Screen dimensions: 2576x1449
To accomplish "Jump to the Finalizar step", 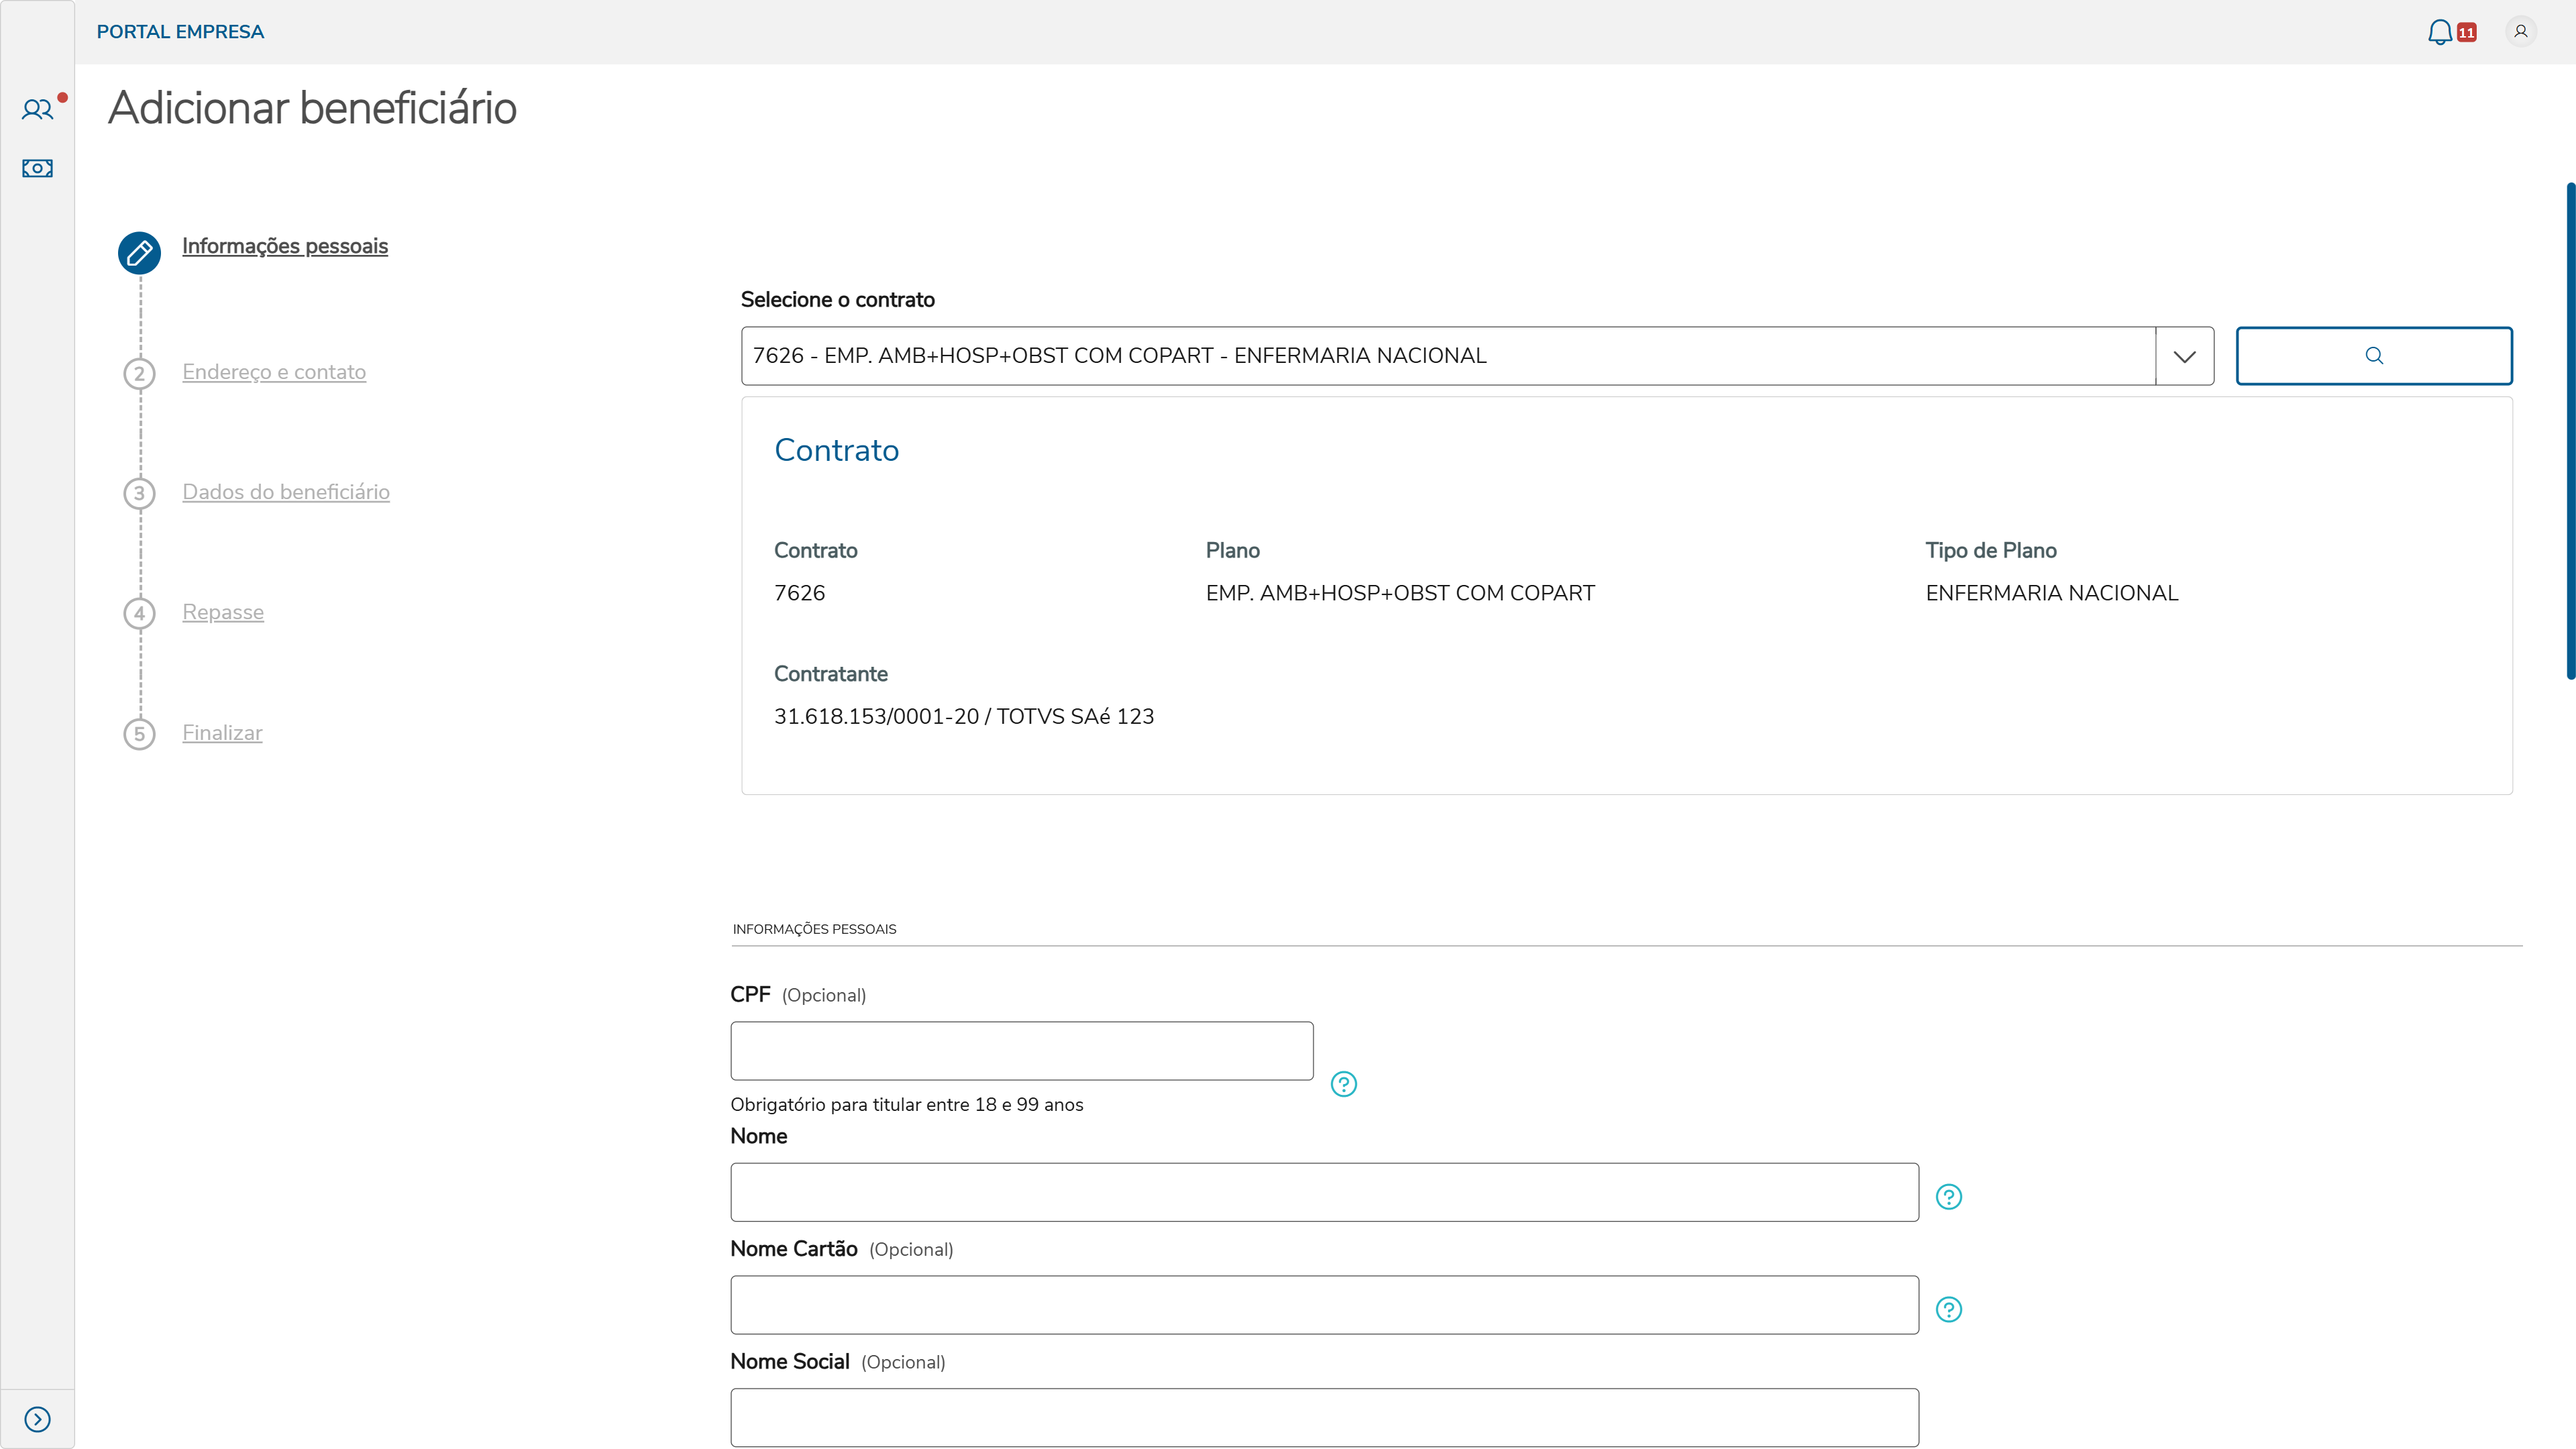I will pyautogui.click(x=222, y=733).
